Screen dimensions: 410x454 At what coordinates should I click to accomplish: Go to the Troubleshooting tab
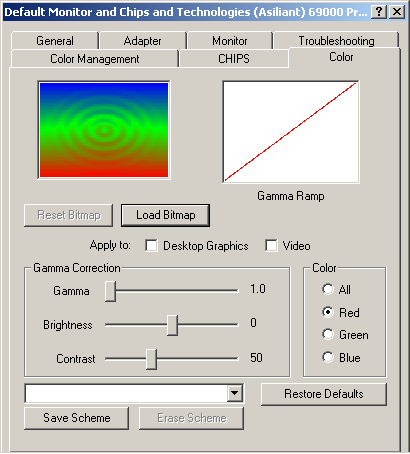click(336, 41)
